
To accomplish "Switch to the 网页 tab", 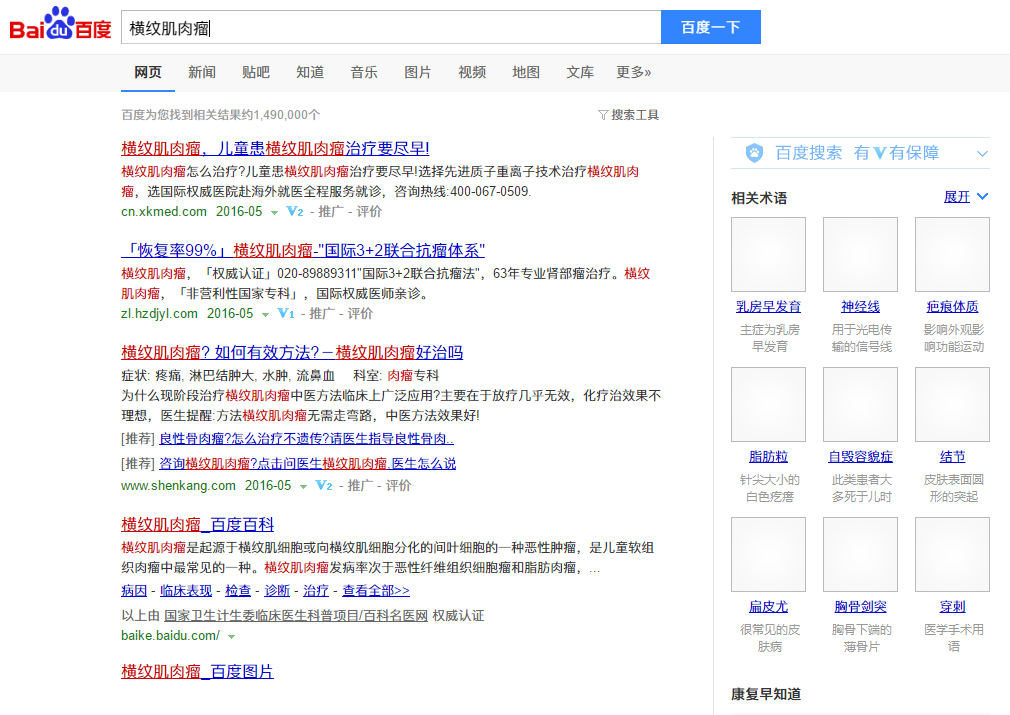I will point(148,72).
